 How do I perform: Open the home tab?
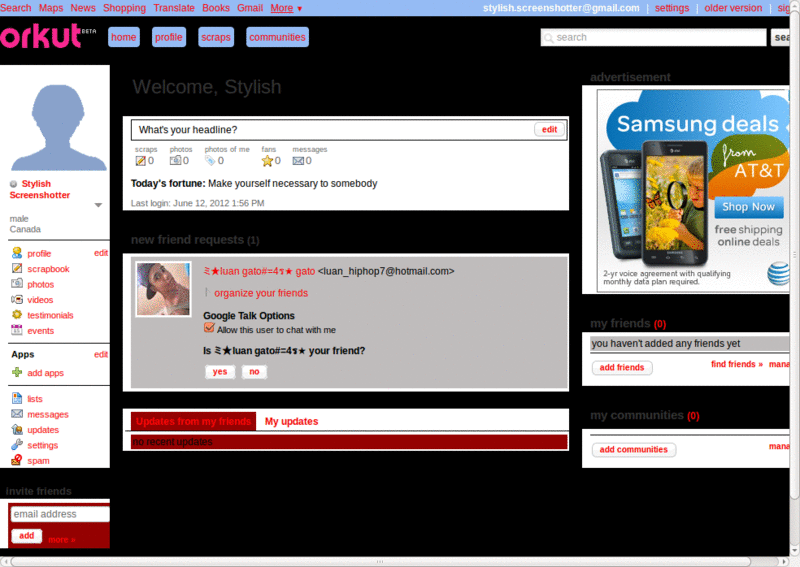click(x=123, y=37)
